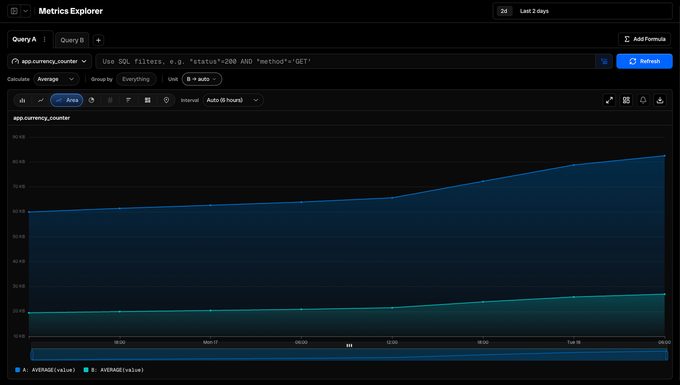Screen dimensions: 680x385
Task: Click the Metrics Explorer page title
Action: (x=71, y=11)
